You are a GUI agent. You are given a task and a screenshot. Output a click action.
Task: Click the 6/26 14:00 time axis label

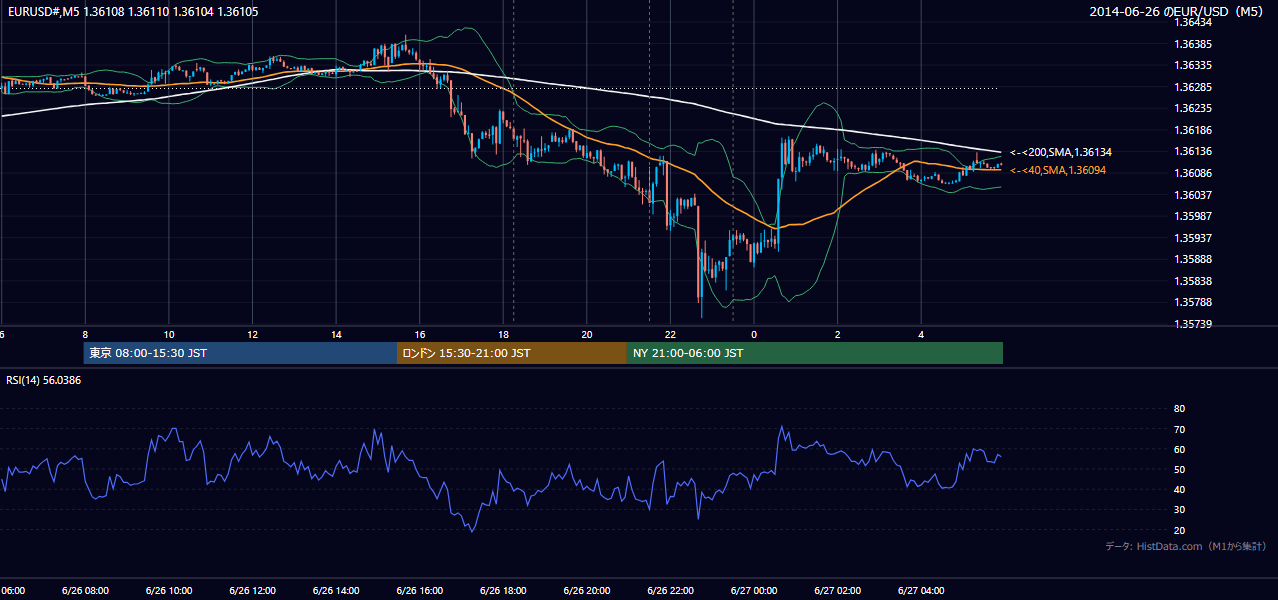point(336,591)
